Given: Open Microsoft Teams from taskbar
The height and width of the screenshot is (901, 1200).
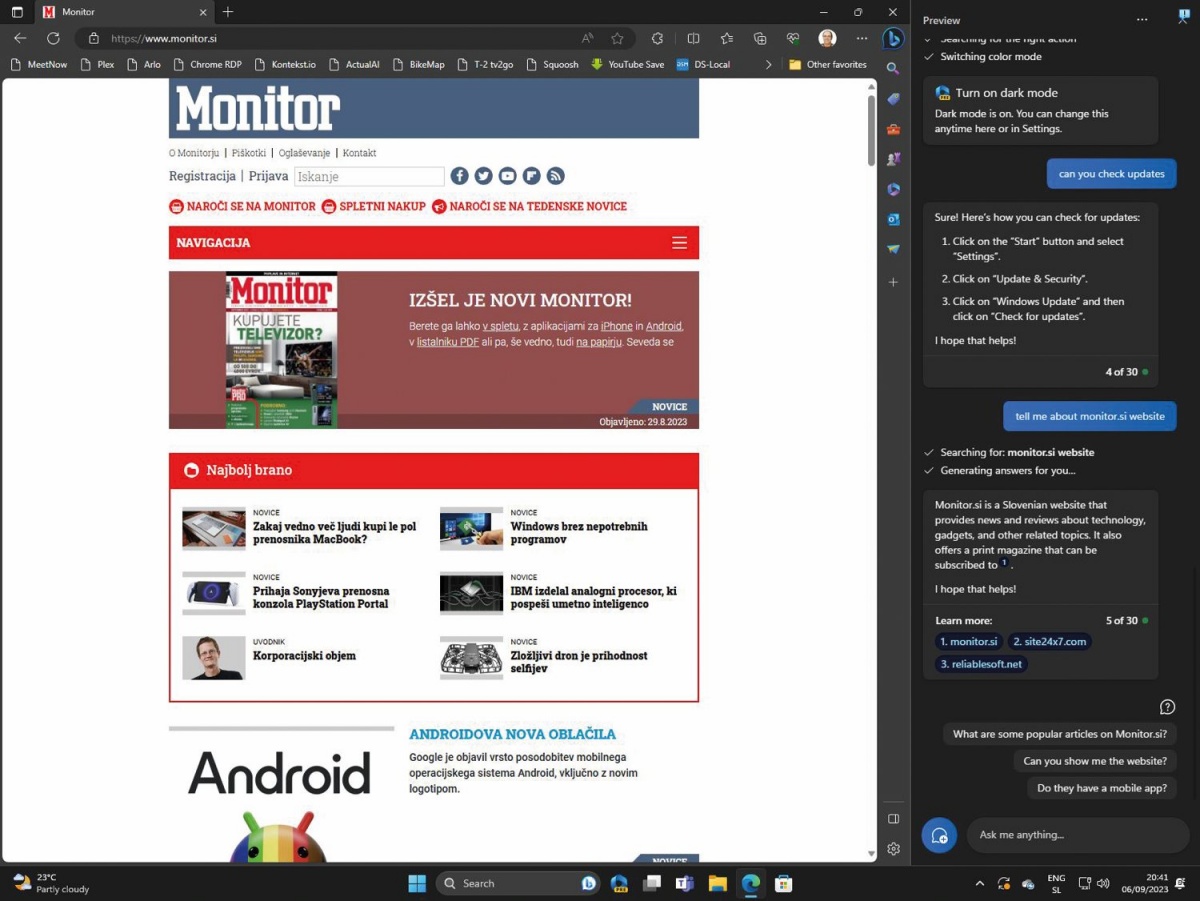Looking at the screenshot, I should click(x=684, y=884).
